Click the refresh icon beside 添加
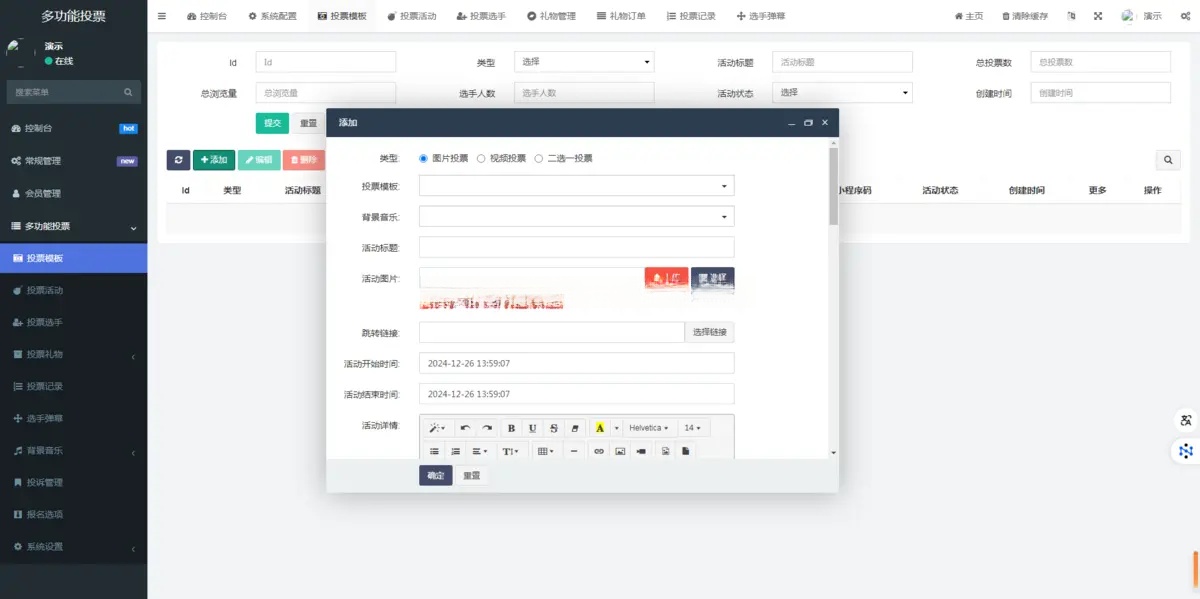 click(x=178, y=160)
